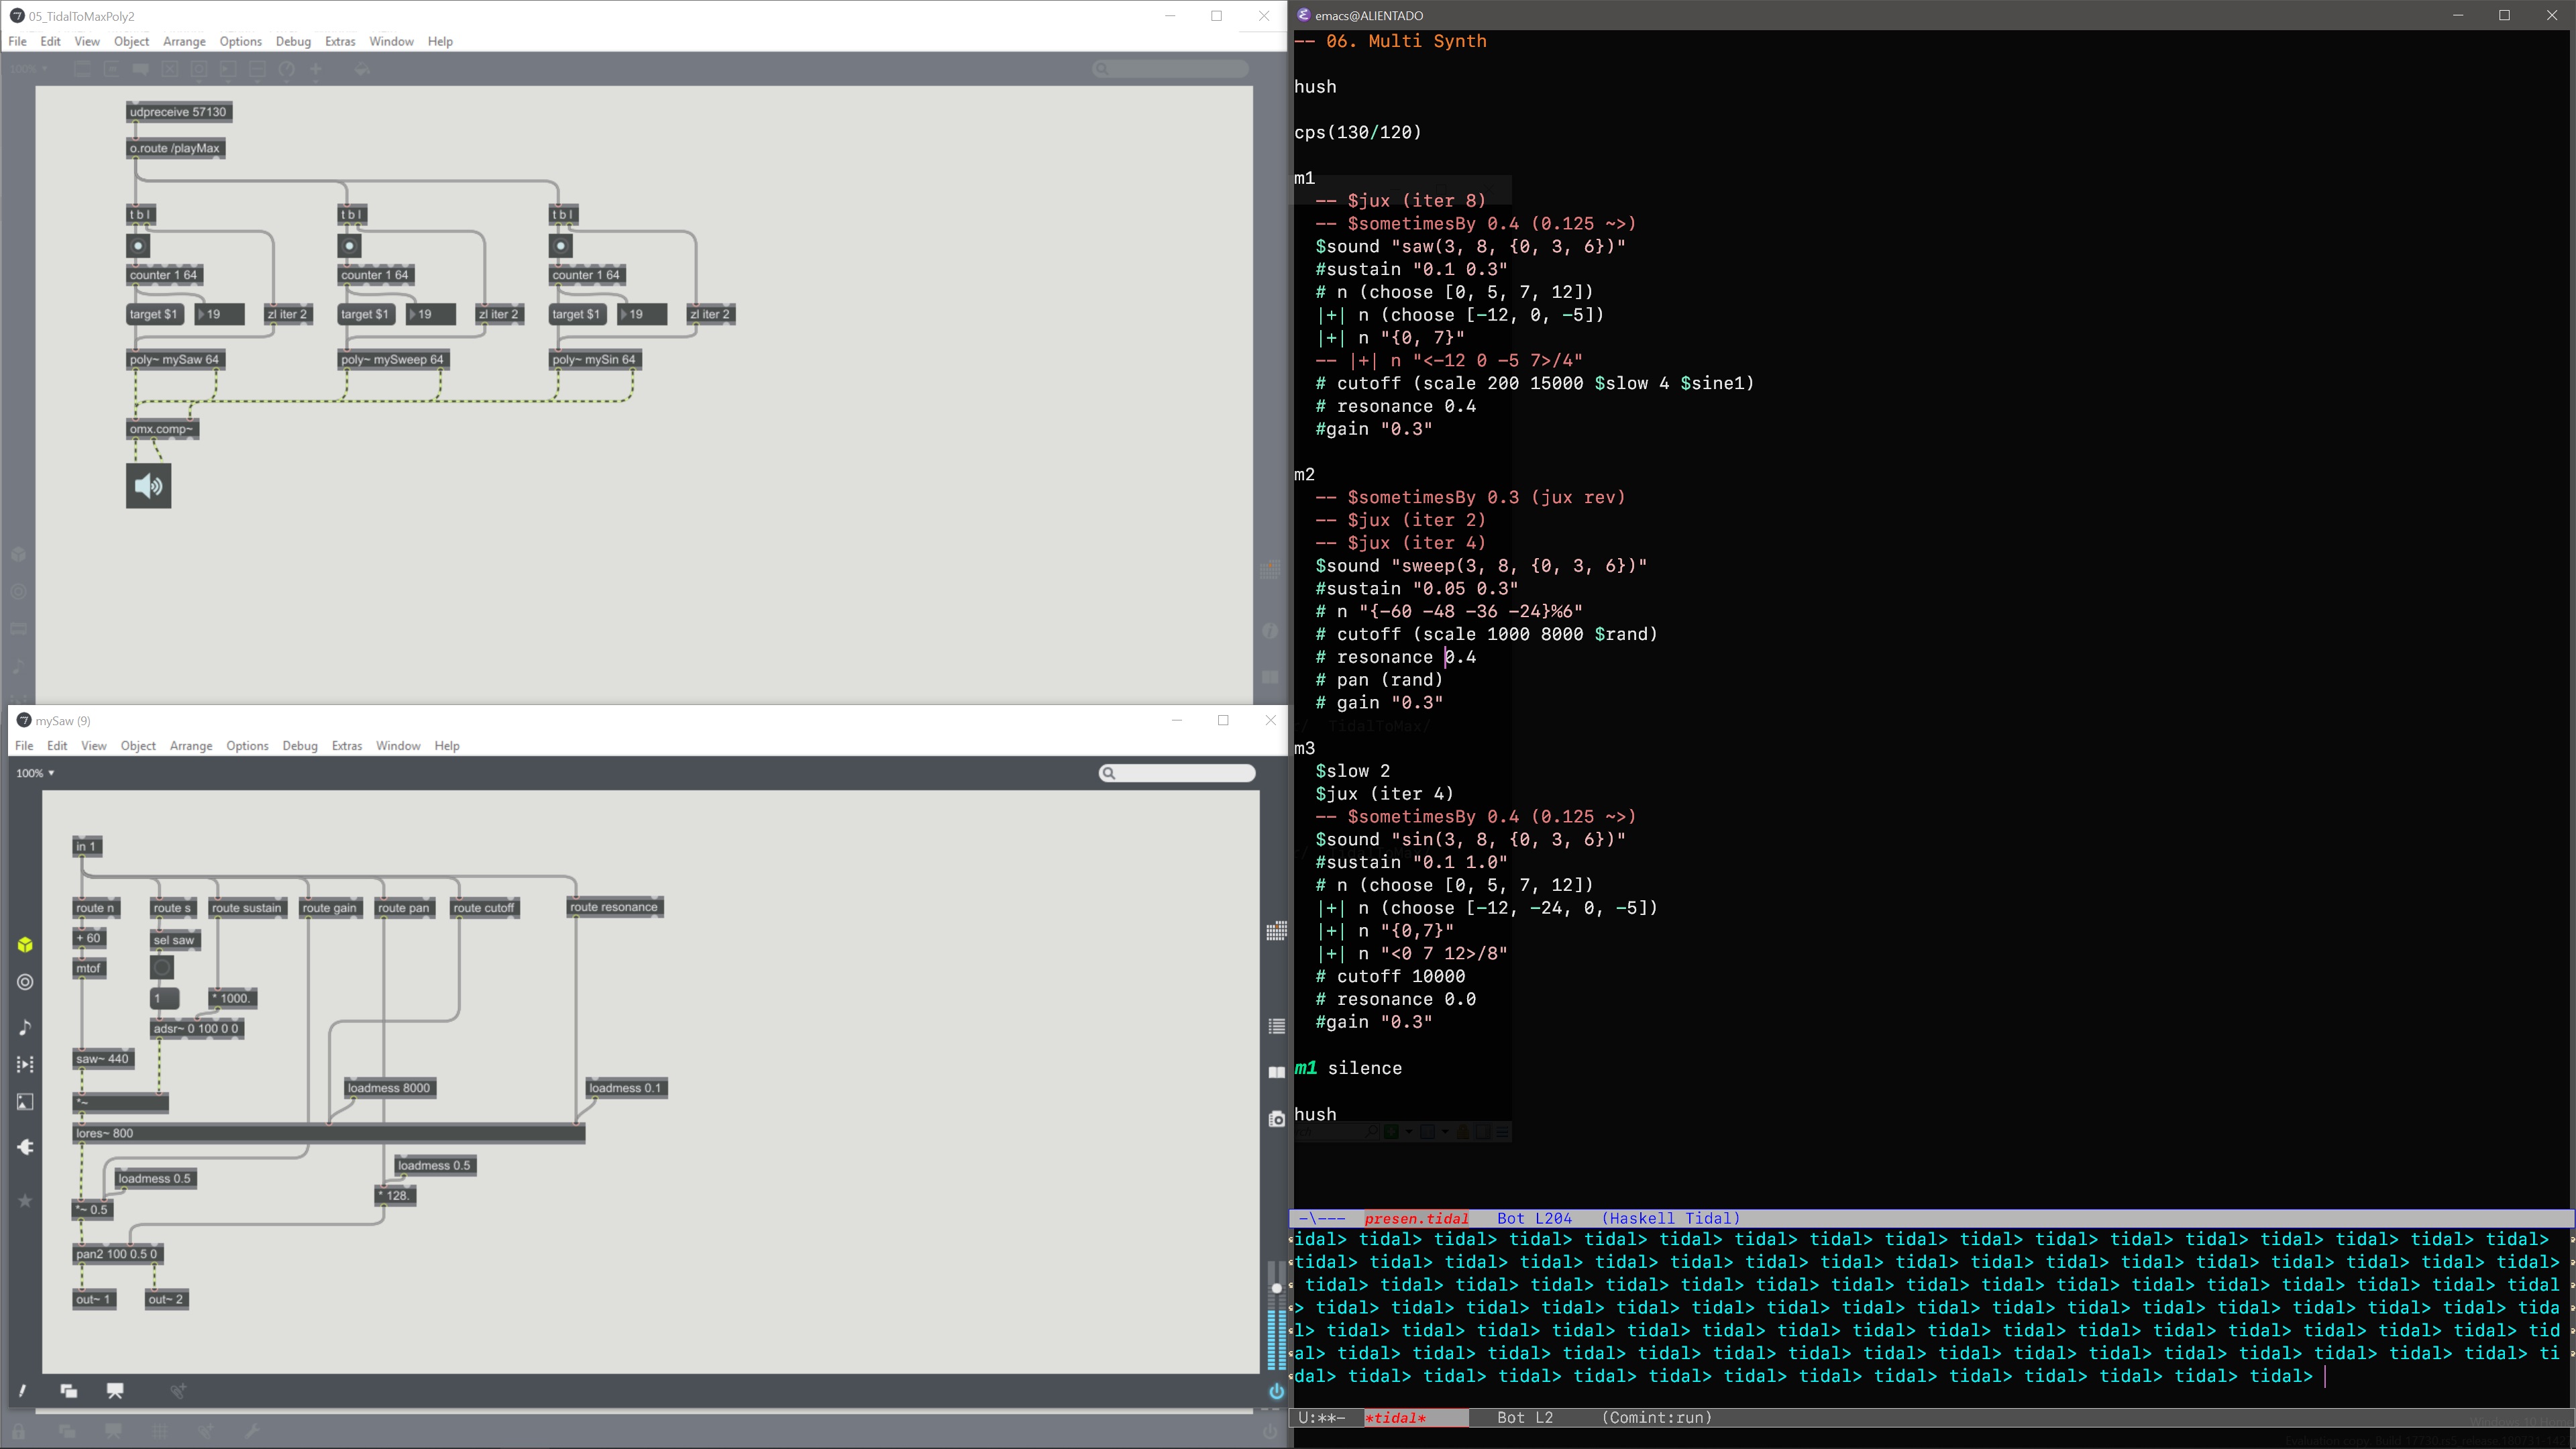Open Reference book icon in mySaw right sidebar

[x=1276, y=1072]
